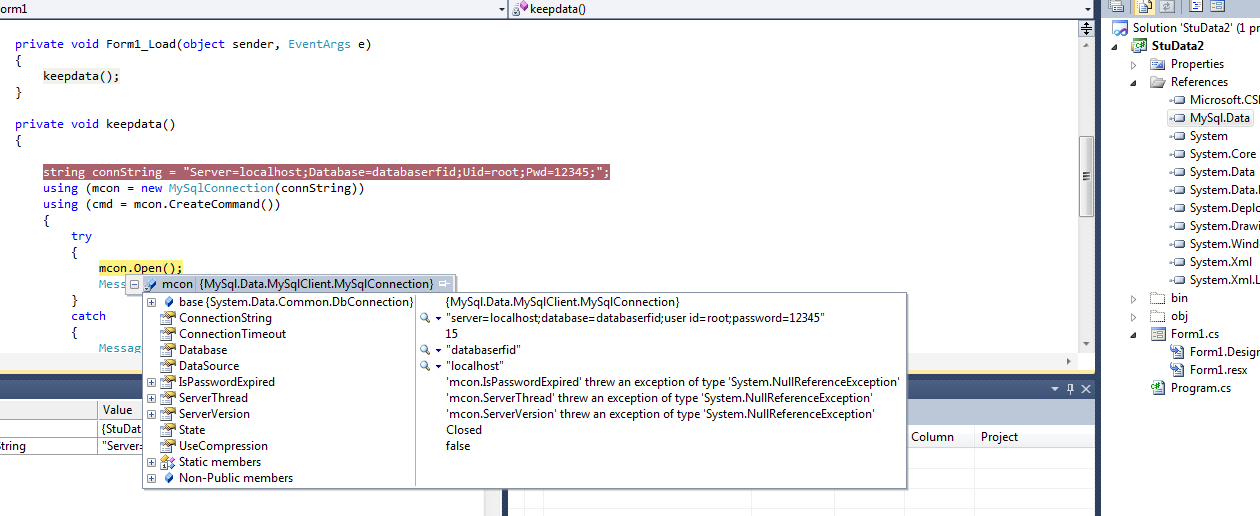Viewport: 1260px width, 516px height.
Task: Expand the Non-Public members node
Action: [x=151, y=478]
